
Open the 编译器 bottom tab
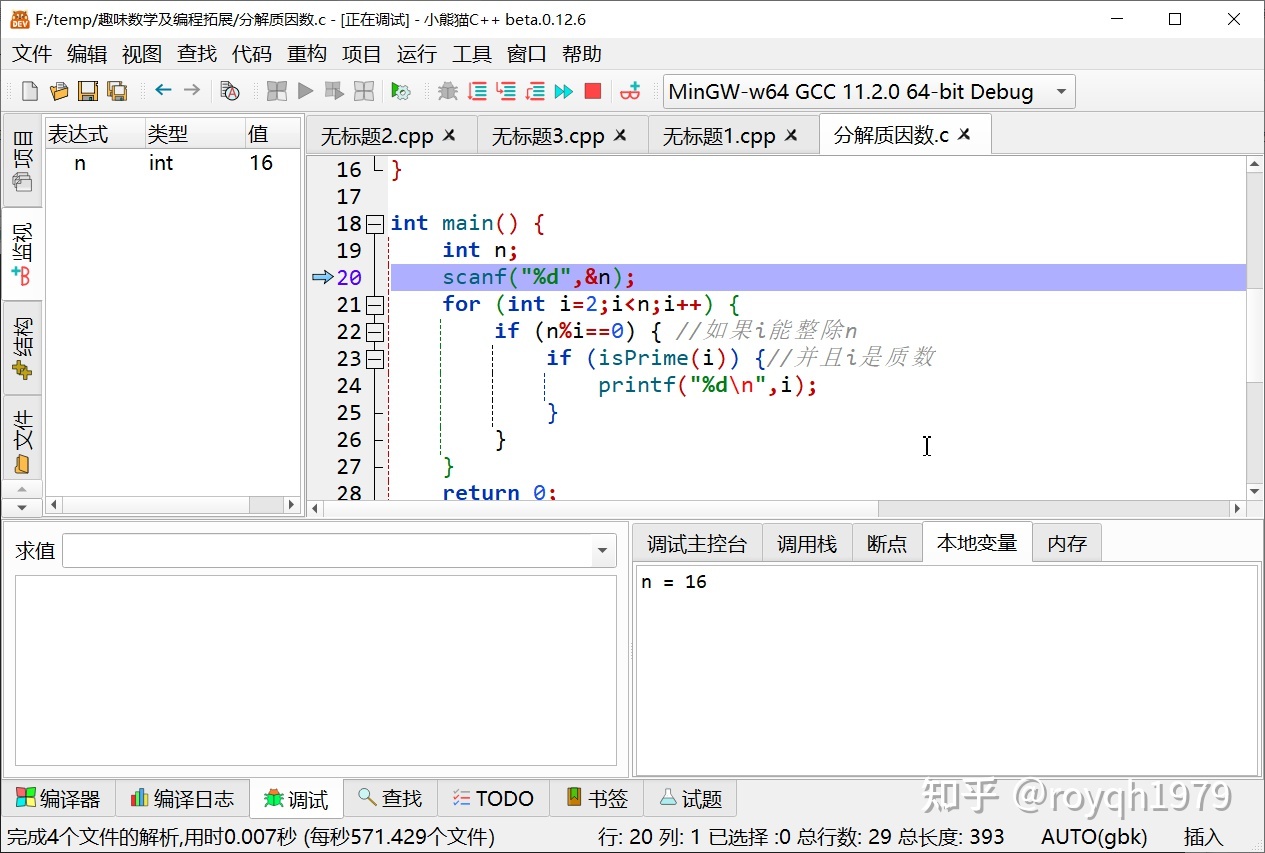[x=59, y=799]
